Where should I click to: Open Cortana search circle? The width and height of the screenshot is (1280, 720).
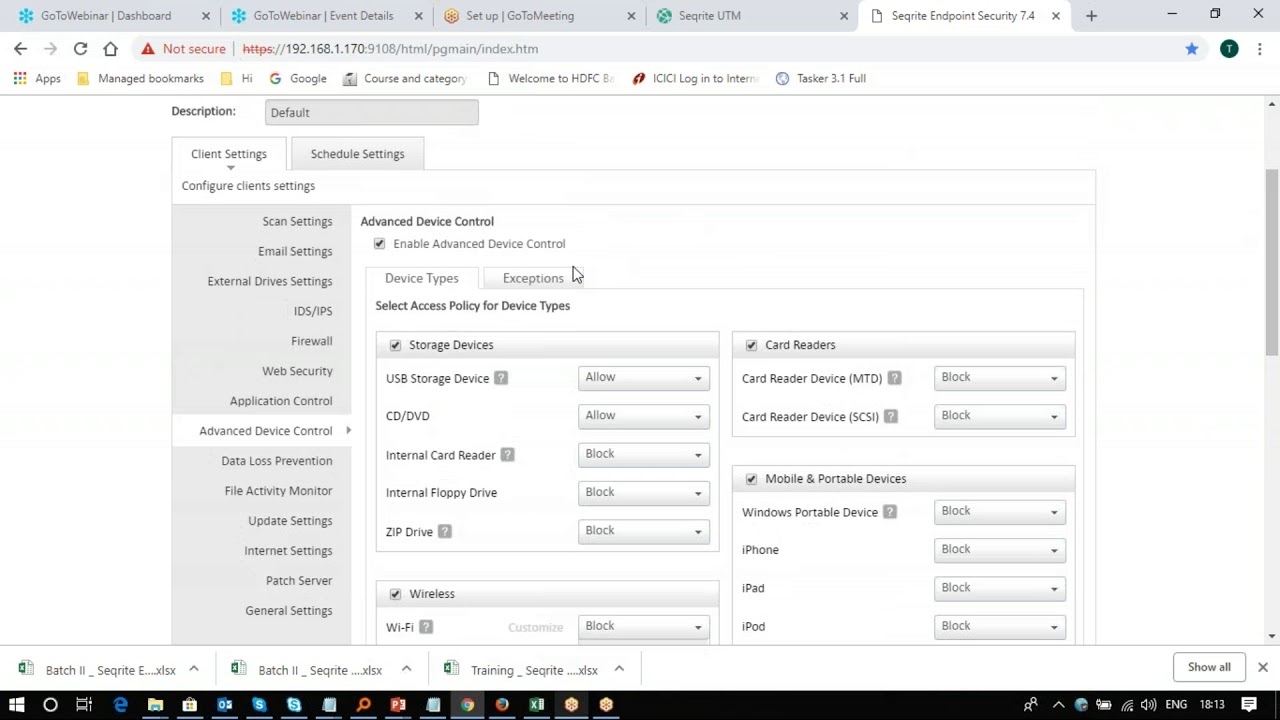(x=50, y=705)
